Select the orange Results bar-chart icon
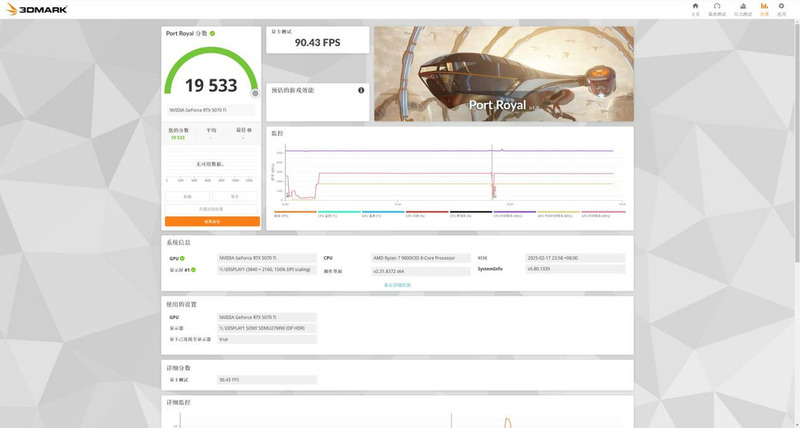The width and height of the screenshot is (800, 428). [764, 6]
